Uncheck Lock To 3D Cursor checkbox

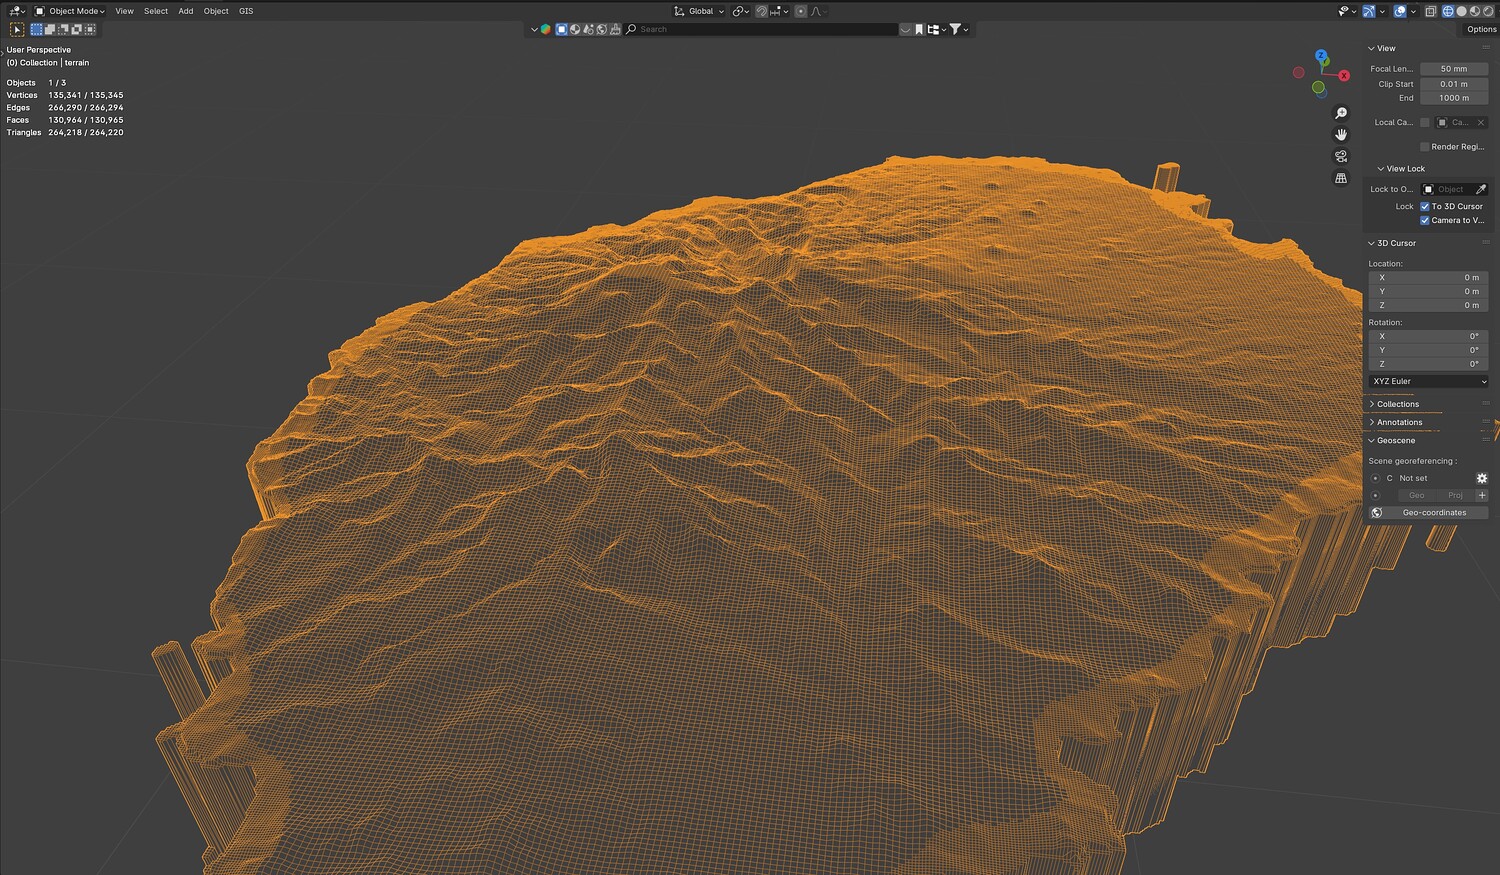(1425, 207)
